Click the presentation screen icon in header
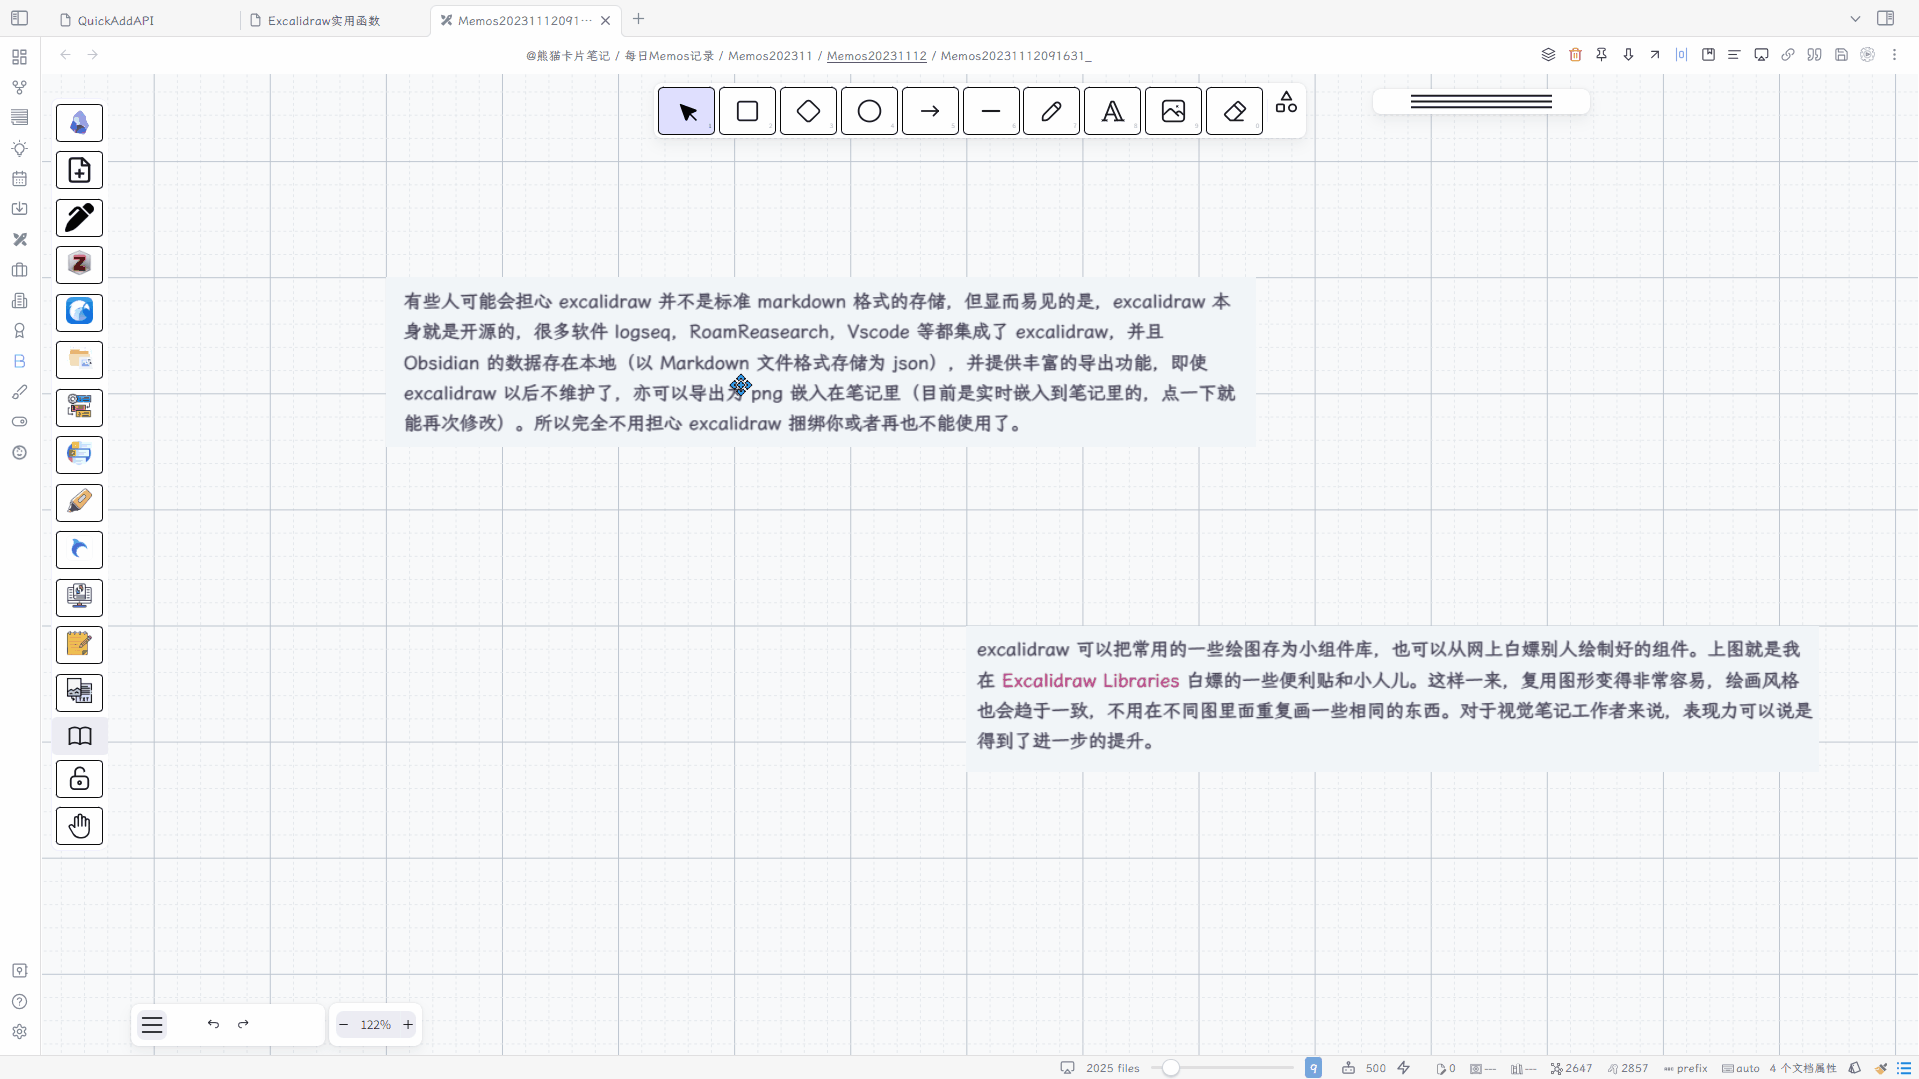The width and height of the screenshot is (1919, 1079). coord(1761,55)
